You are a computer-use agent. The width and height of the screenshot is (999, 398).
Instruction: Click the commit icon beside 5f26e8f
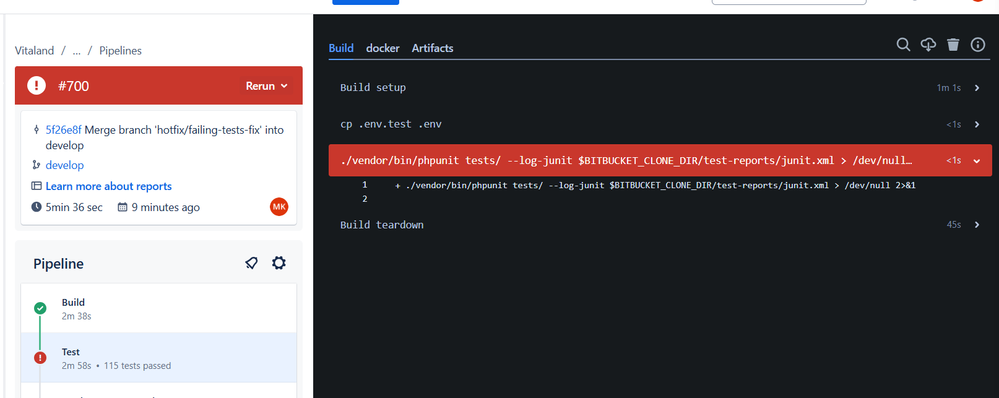click(36, 130)
